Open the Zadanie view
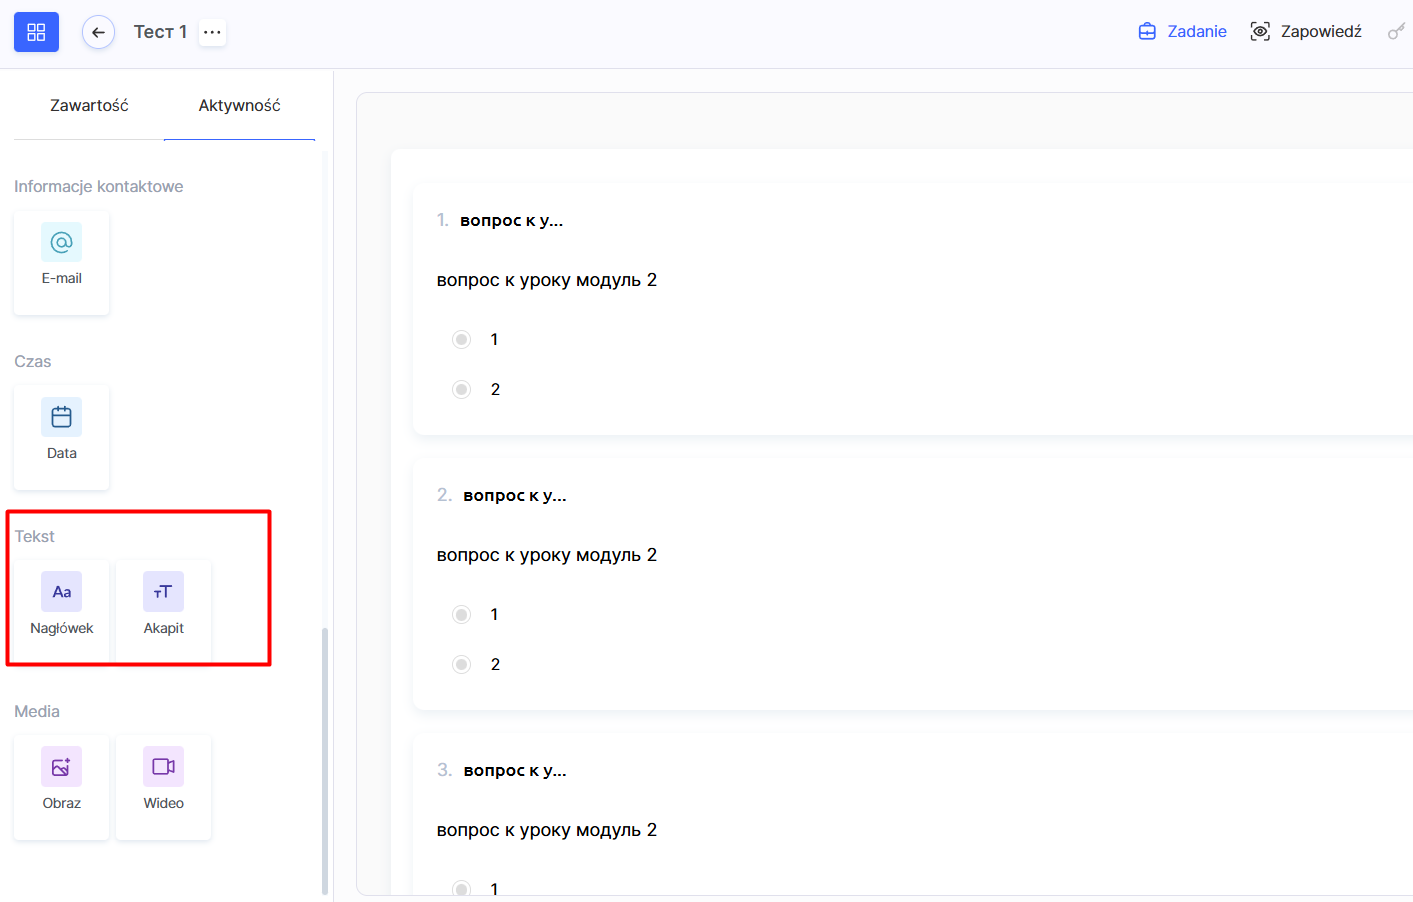This screenshot has width=1413, height=902. 1182,32
